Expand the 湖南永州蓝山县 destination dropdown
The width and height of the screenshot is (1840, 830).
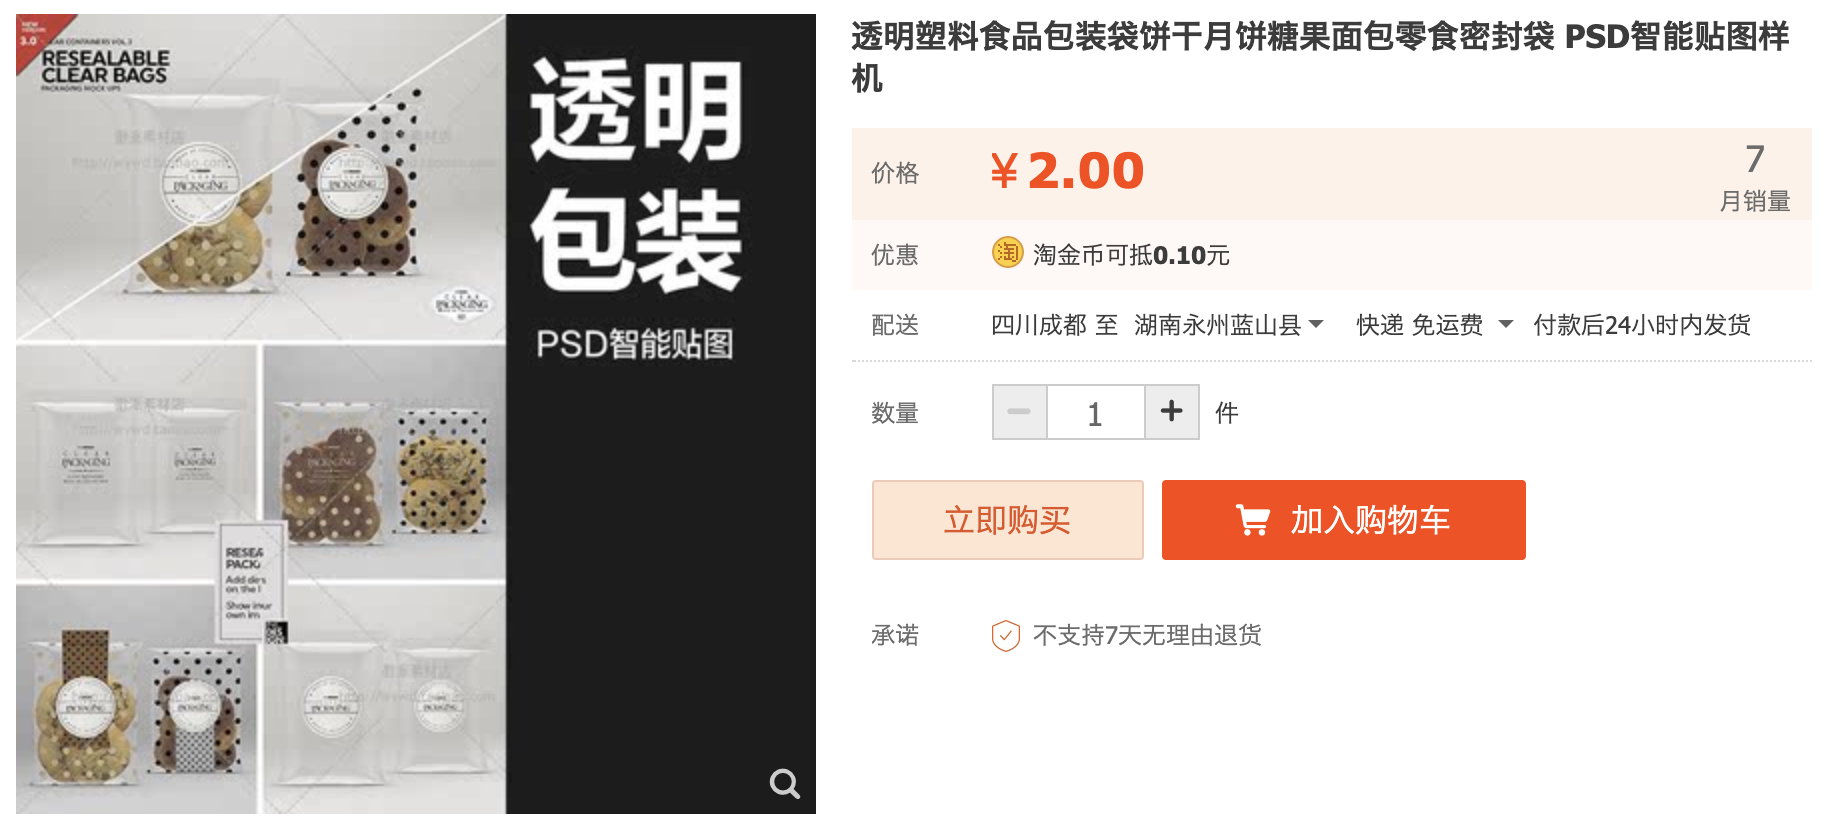1228,325
